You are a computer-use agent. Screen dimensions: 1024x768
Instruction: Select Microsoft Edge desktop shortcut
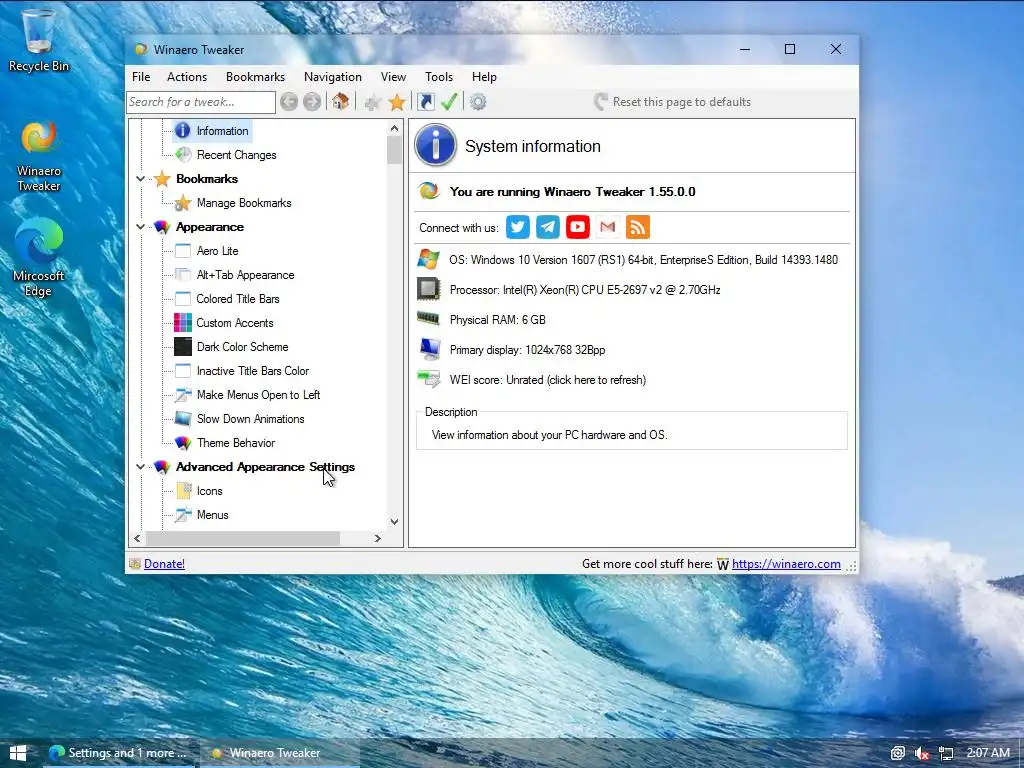[39, 258]
